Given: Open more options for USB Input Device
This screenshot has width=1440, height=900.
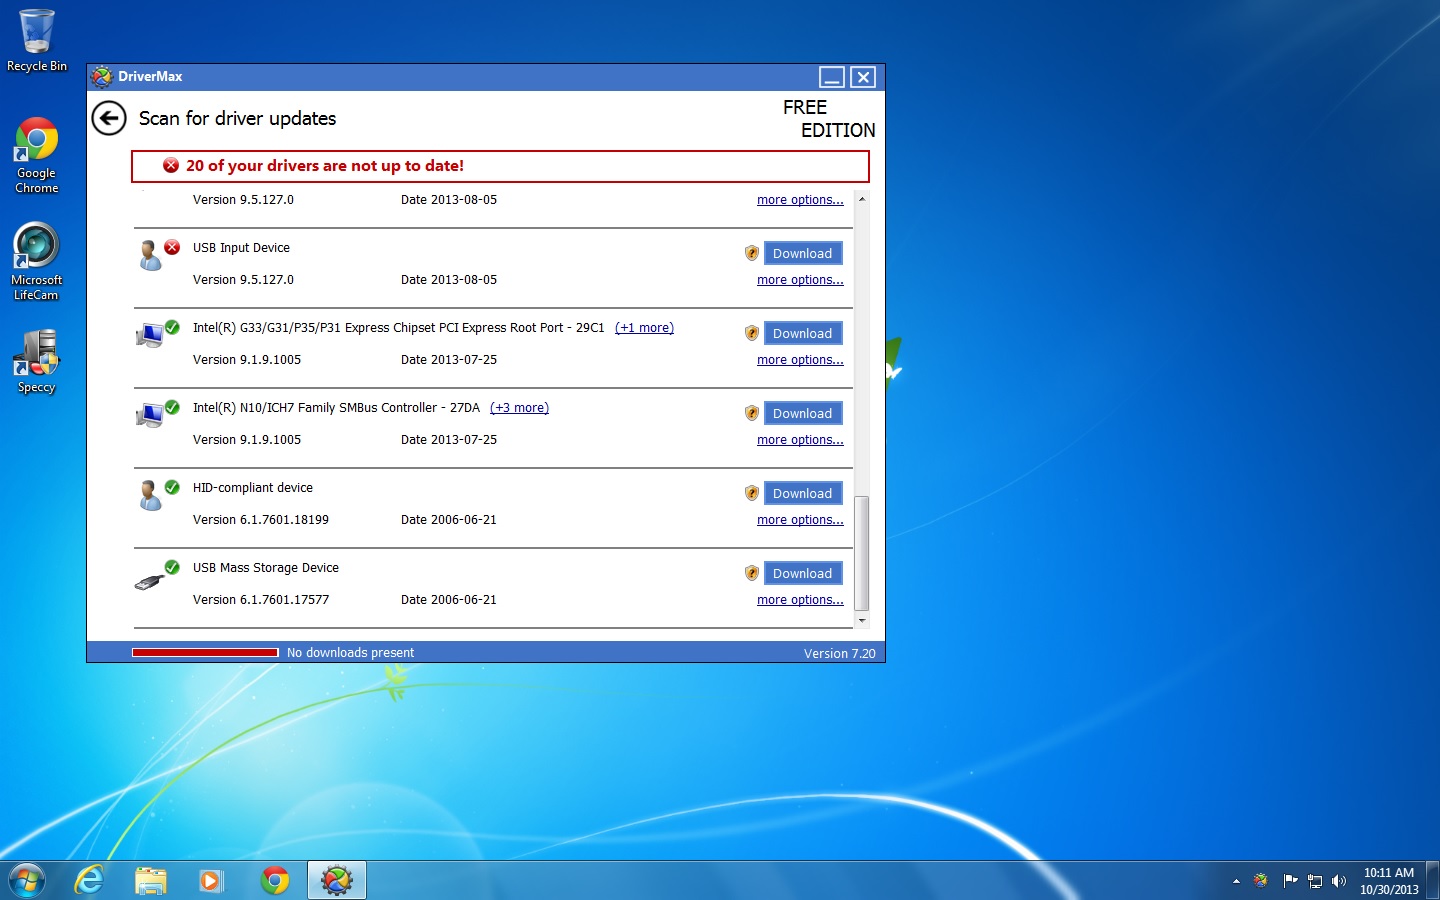Looking at the screenshot, I should [800, 280].
